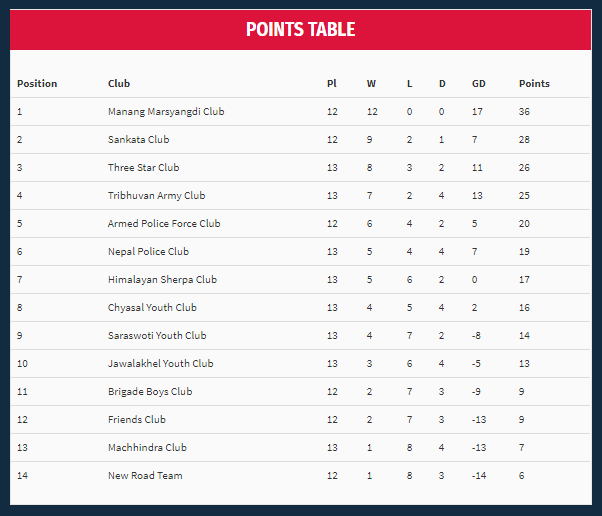Screen dimensions: 602x516
Task: Click the Pl column header
Action: tap(332, 84)
